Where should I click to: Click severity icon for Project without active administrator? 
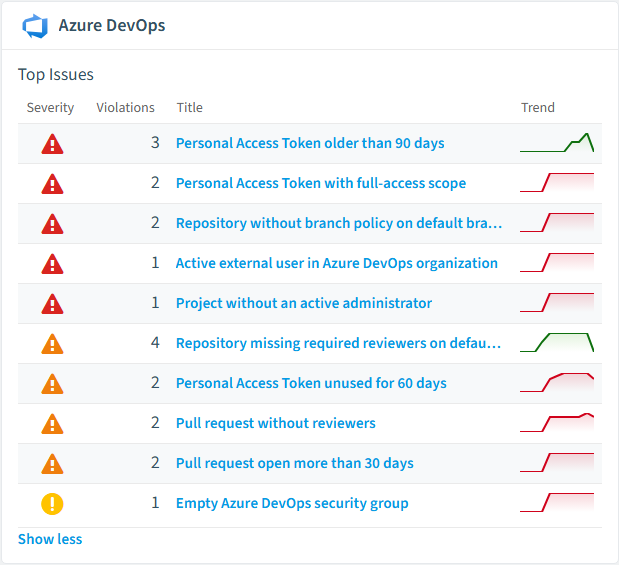click(x=52, y=304)
